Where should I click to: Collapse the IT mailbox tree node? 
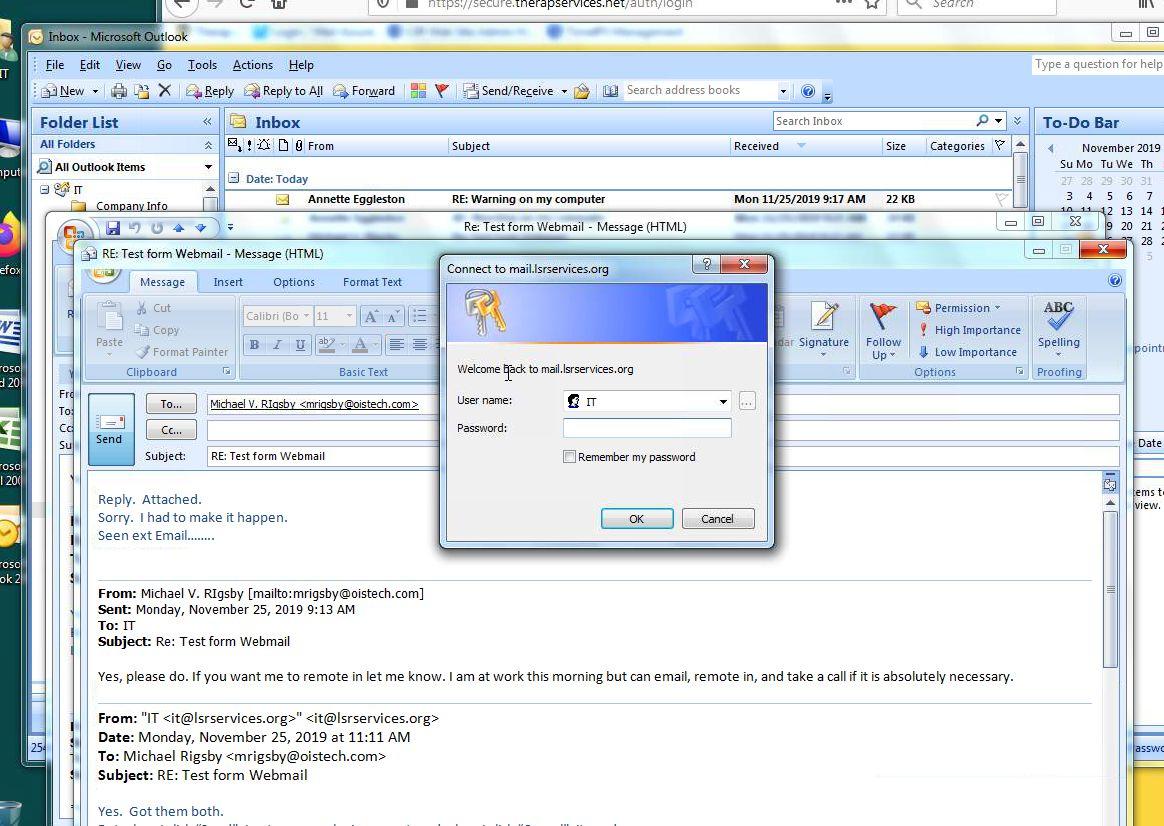(45, 189)
